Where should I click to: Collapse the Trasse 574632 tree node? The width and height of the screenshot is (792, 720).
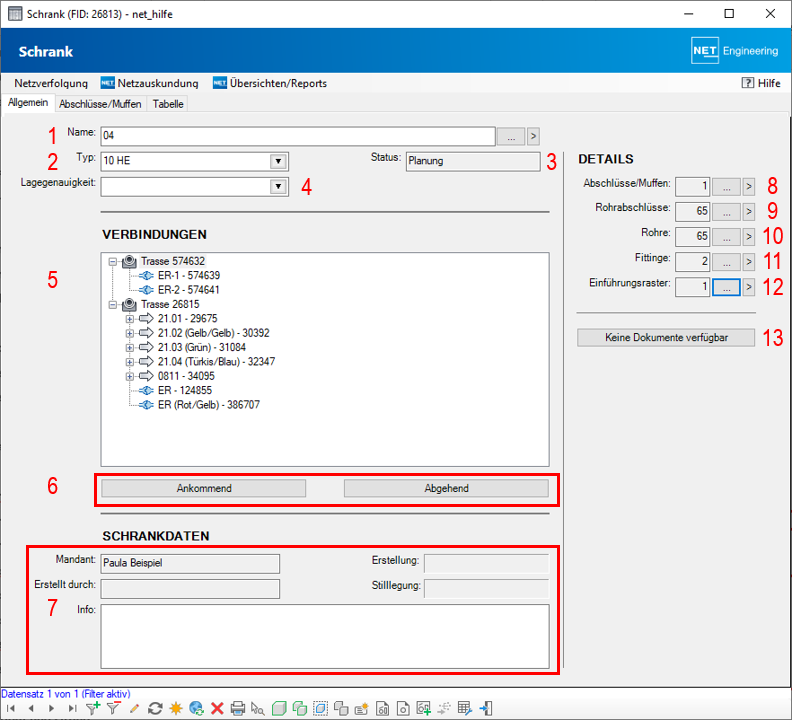tap(112, 261)
